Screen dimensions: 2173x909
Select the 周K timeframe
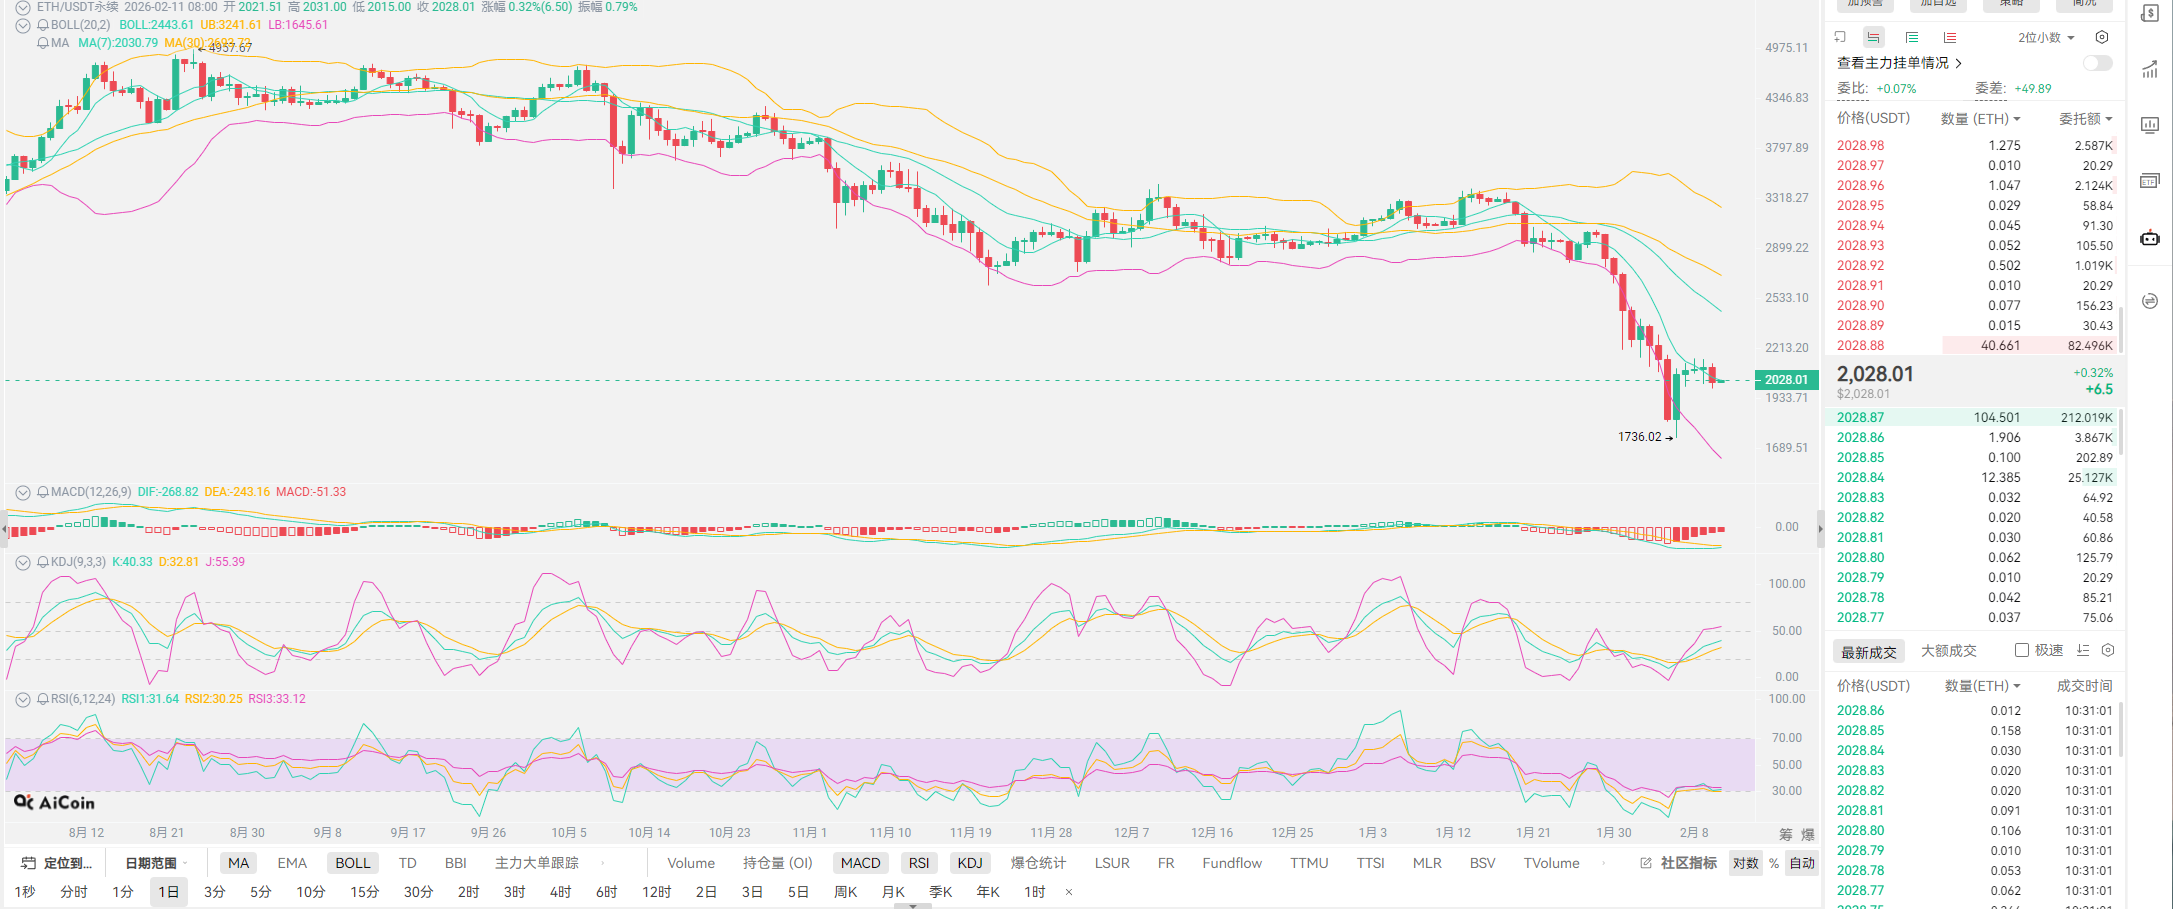click(845, 892)
